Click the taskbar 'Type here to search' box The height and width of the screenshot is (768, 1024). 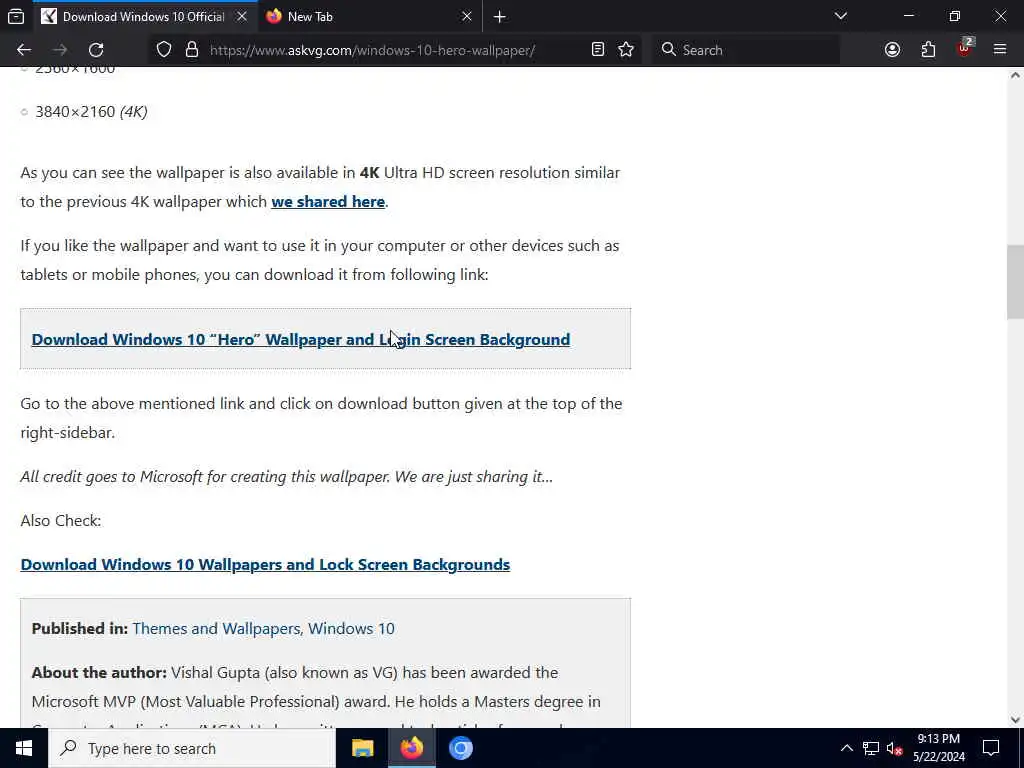coord(191,748)
